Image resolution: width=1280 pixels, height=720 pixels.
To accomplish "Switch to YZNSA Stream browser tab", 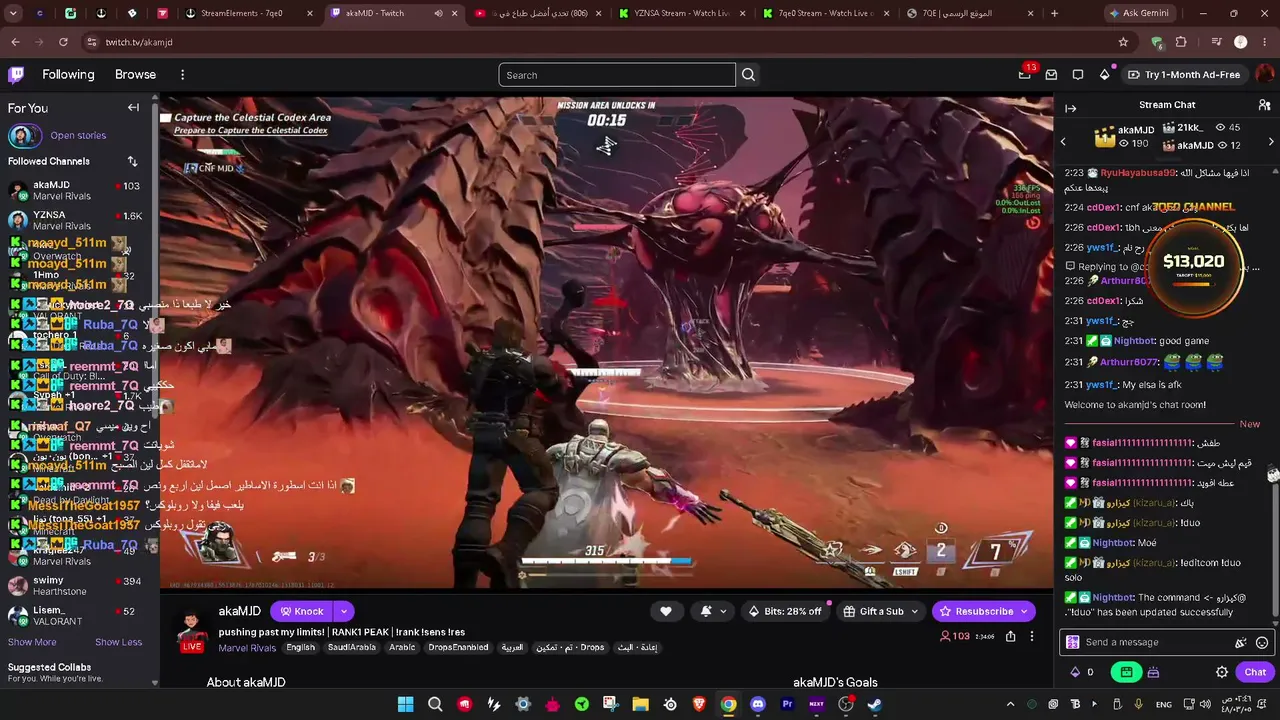I will (686, 13).
